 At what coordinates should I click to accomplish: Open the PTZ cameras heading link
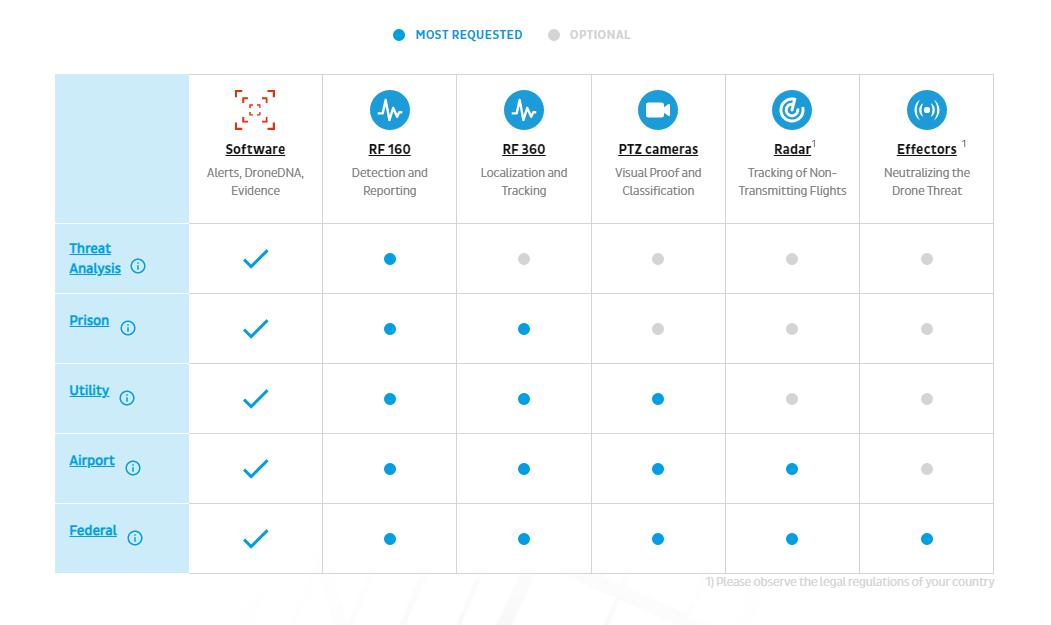658,150
